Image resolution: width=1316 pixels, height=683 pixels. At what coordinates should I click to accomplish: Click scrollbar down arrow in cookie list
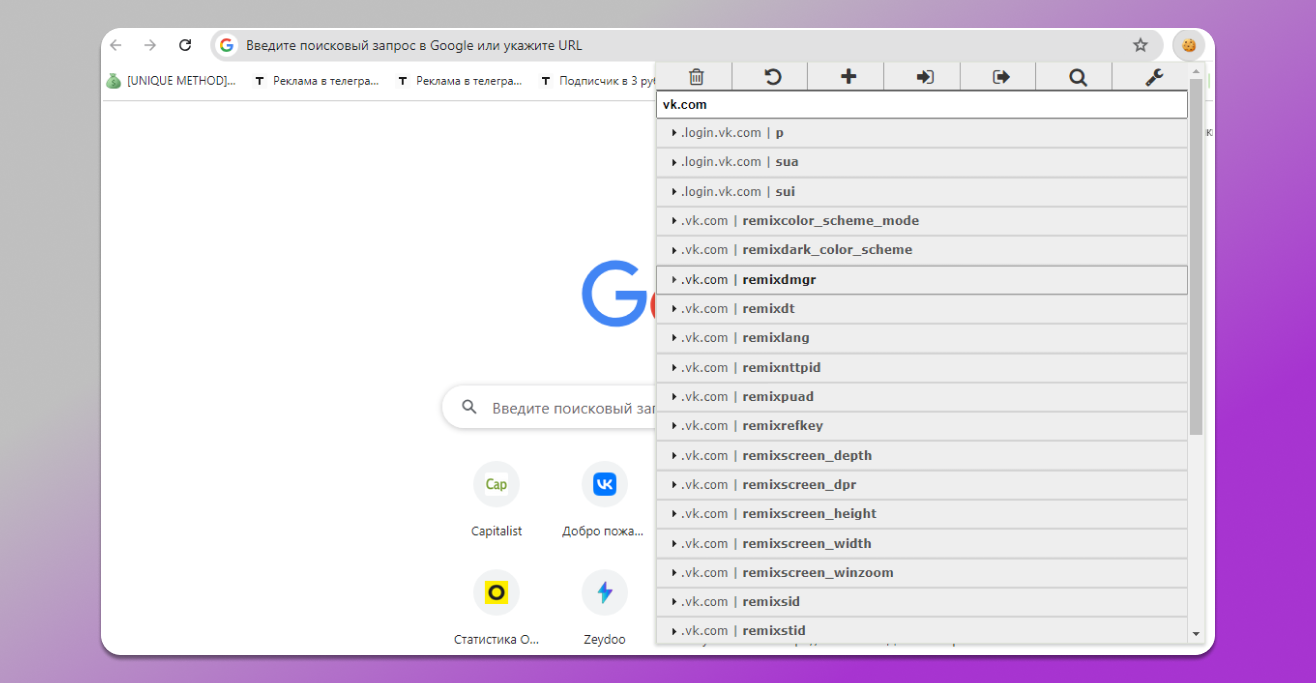coord(1196,633)
